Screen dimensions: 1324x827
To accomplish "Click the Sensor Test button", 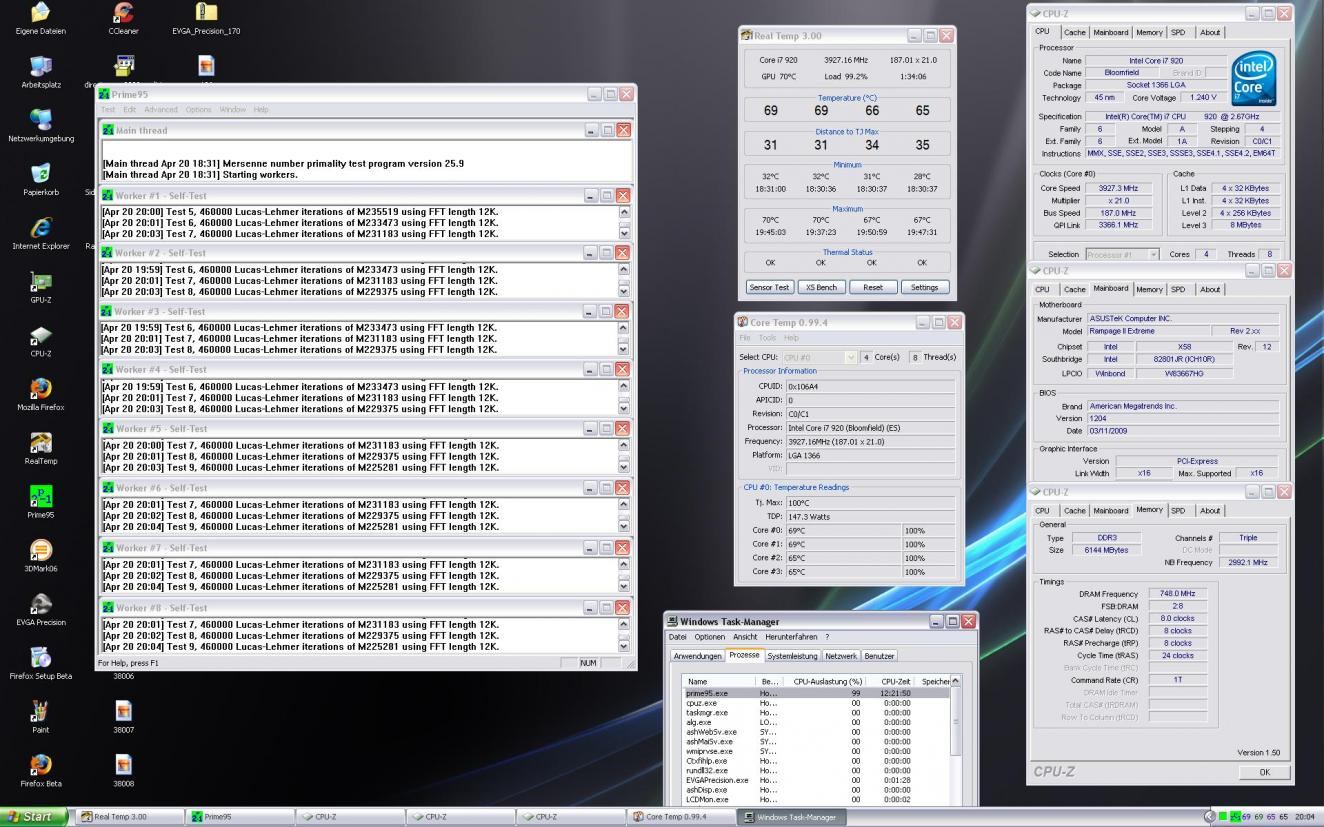I will click(769, 287).
